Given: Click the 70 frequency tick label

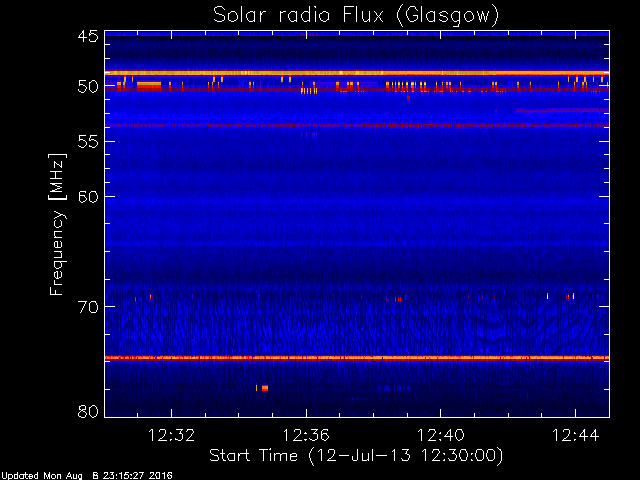Looking at the screenshot, I should pyautogui.click(x=88, y=307).
